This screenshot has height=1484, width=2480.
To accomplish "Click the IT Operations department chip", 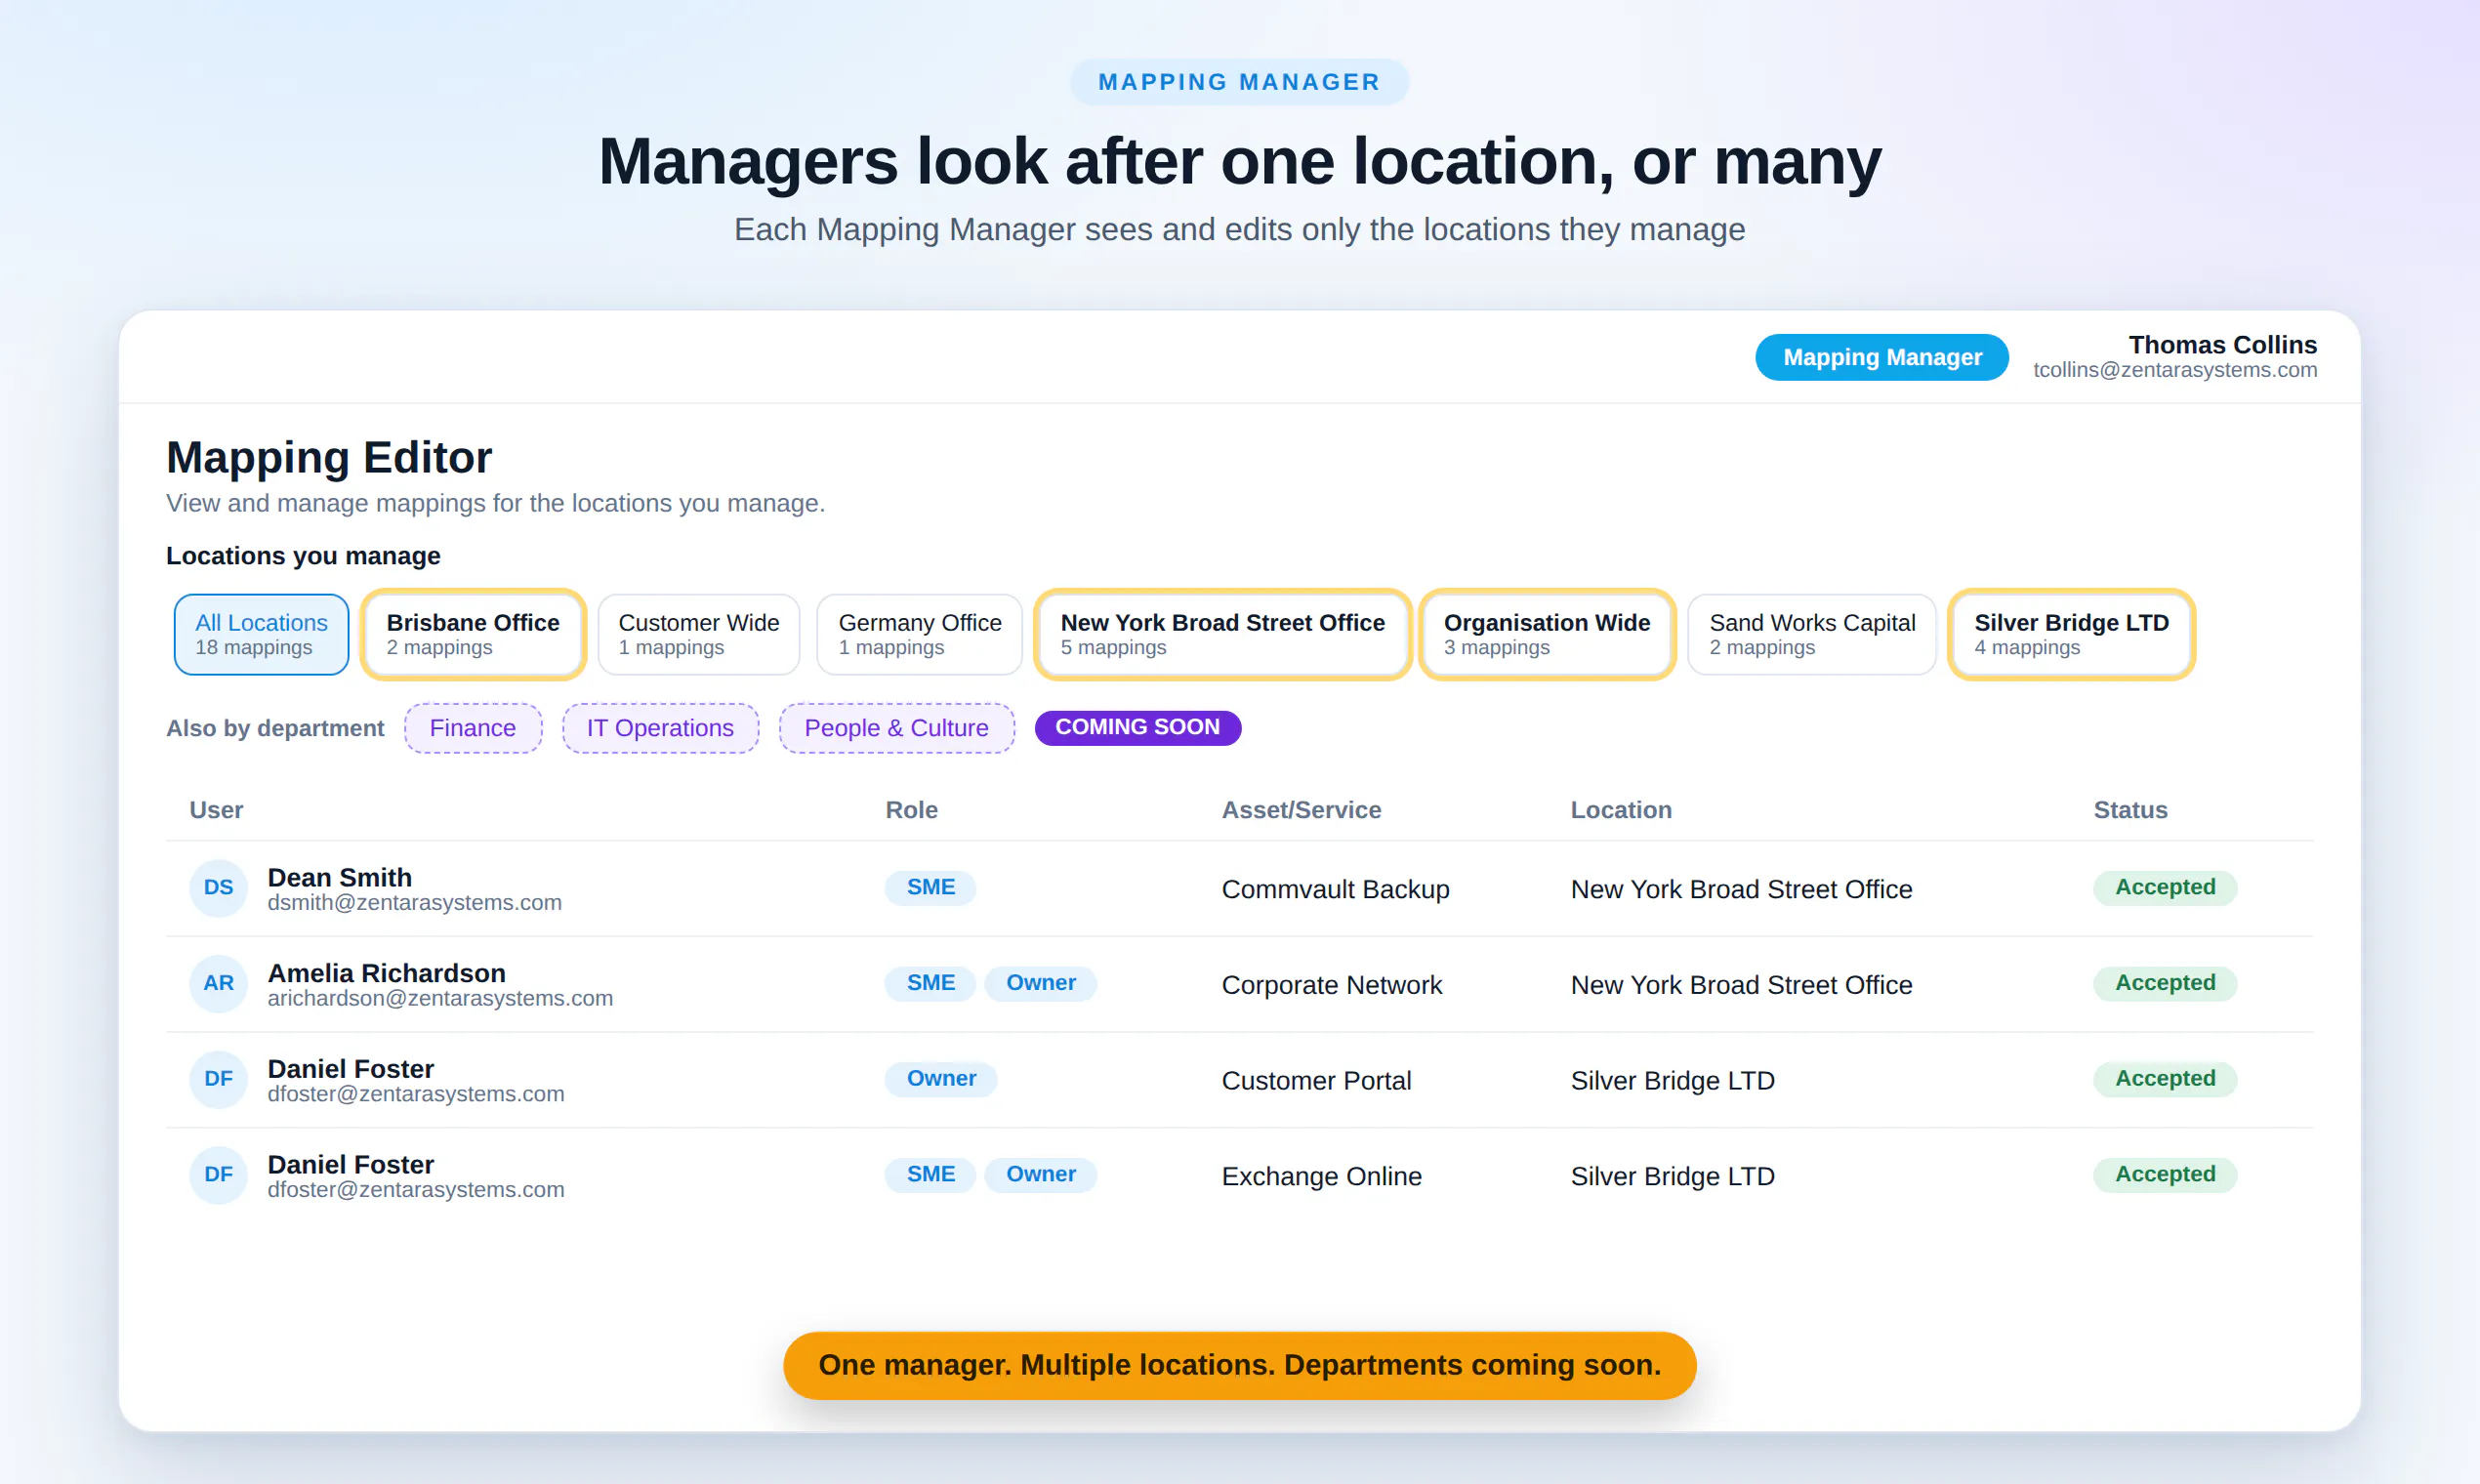I will tap(660, 728).
